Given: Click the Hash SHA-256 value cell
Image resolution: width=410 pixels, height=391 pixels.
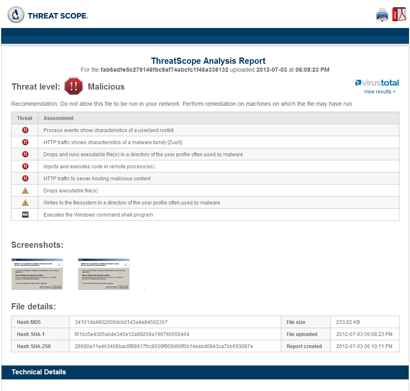Looking at the screenshot, I should [175, 346].
